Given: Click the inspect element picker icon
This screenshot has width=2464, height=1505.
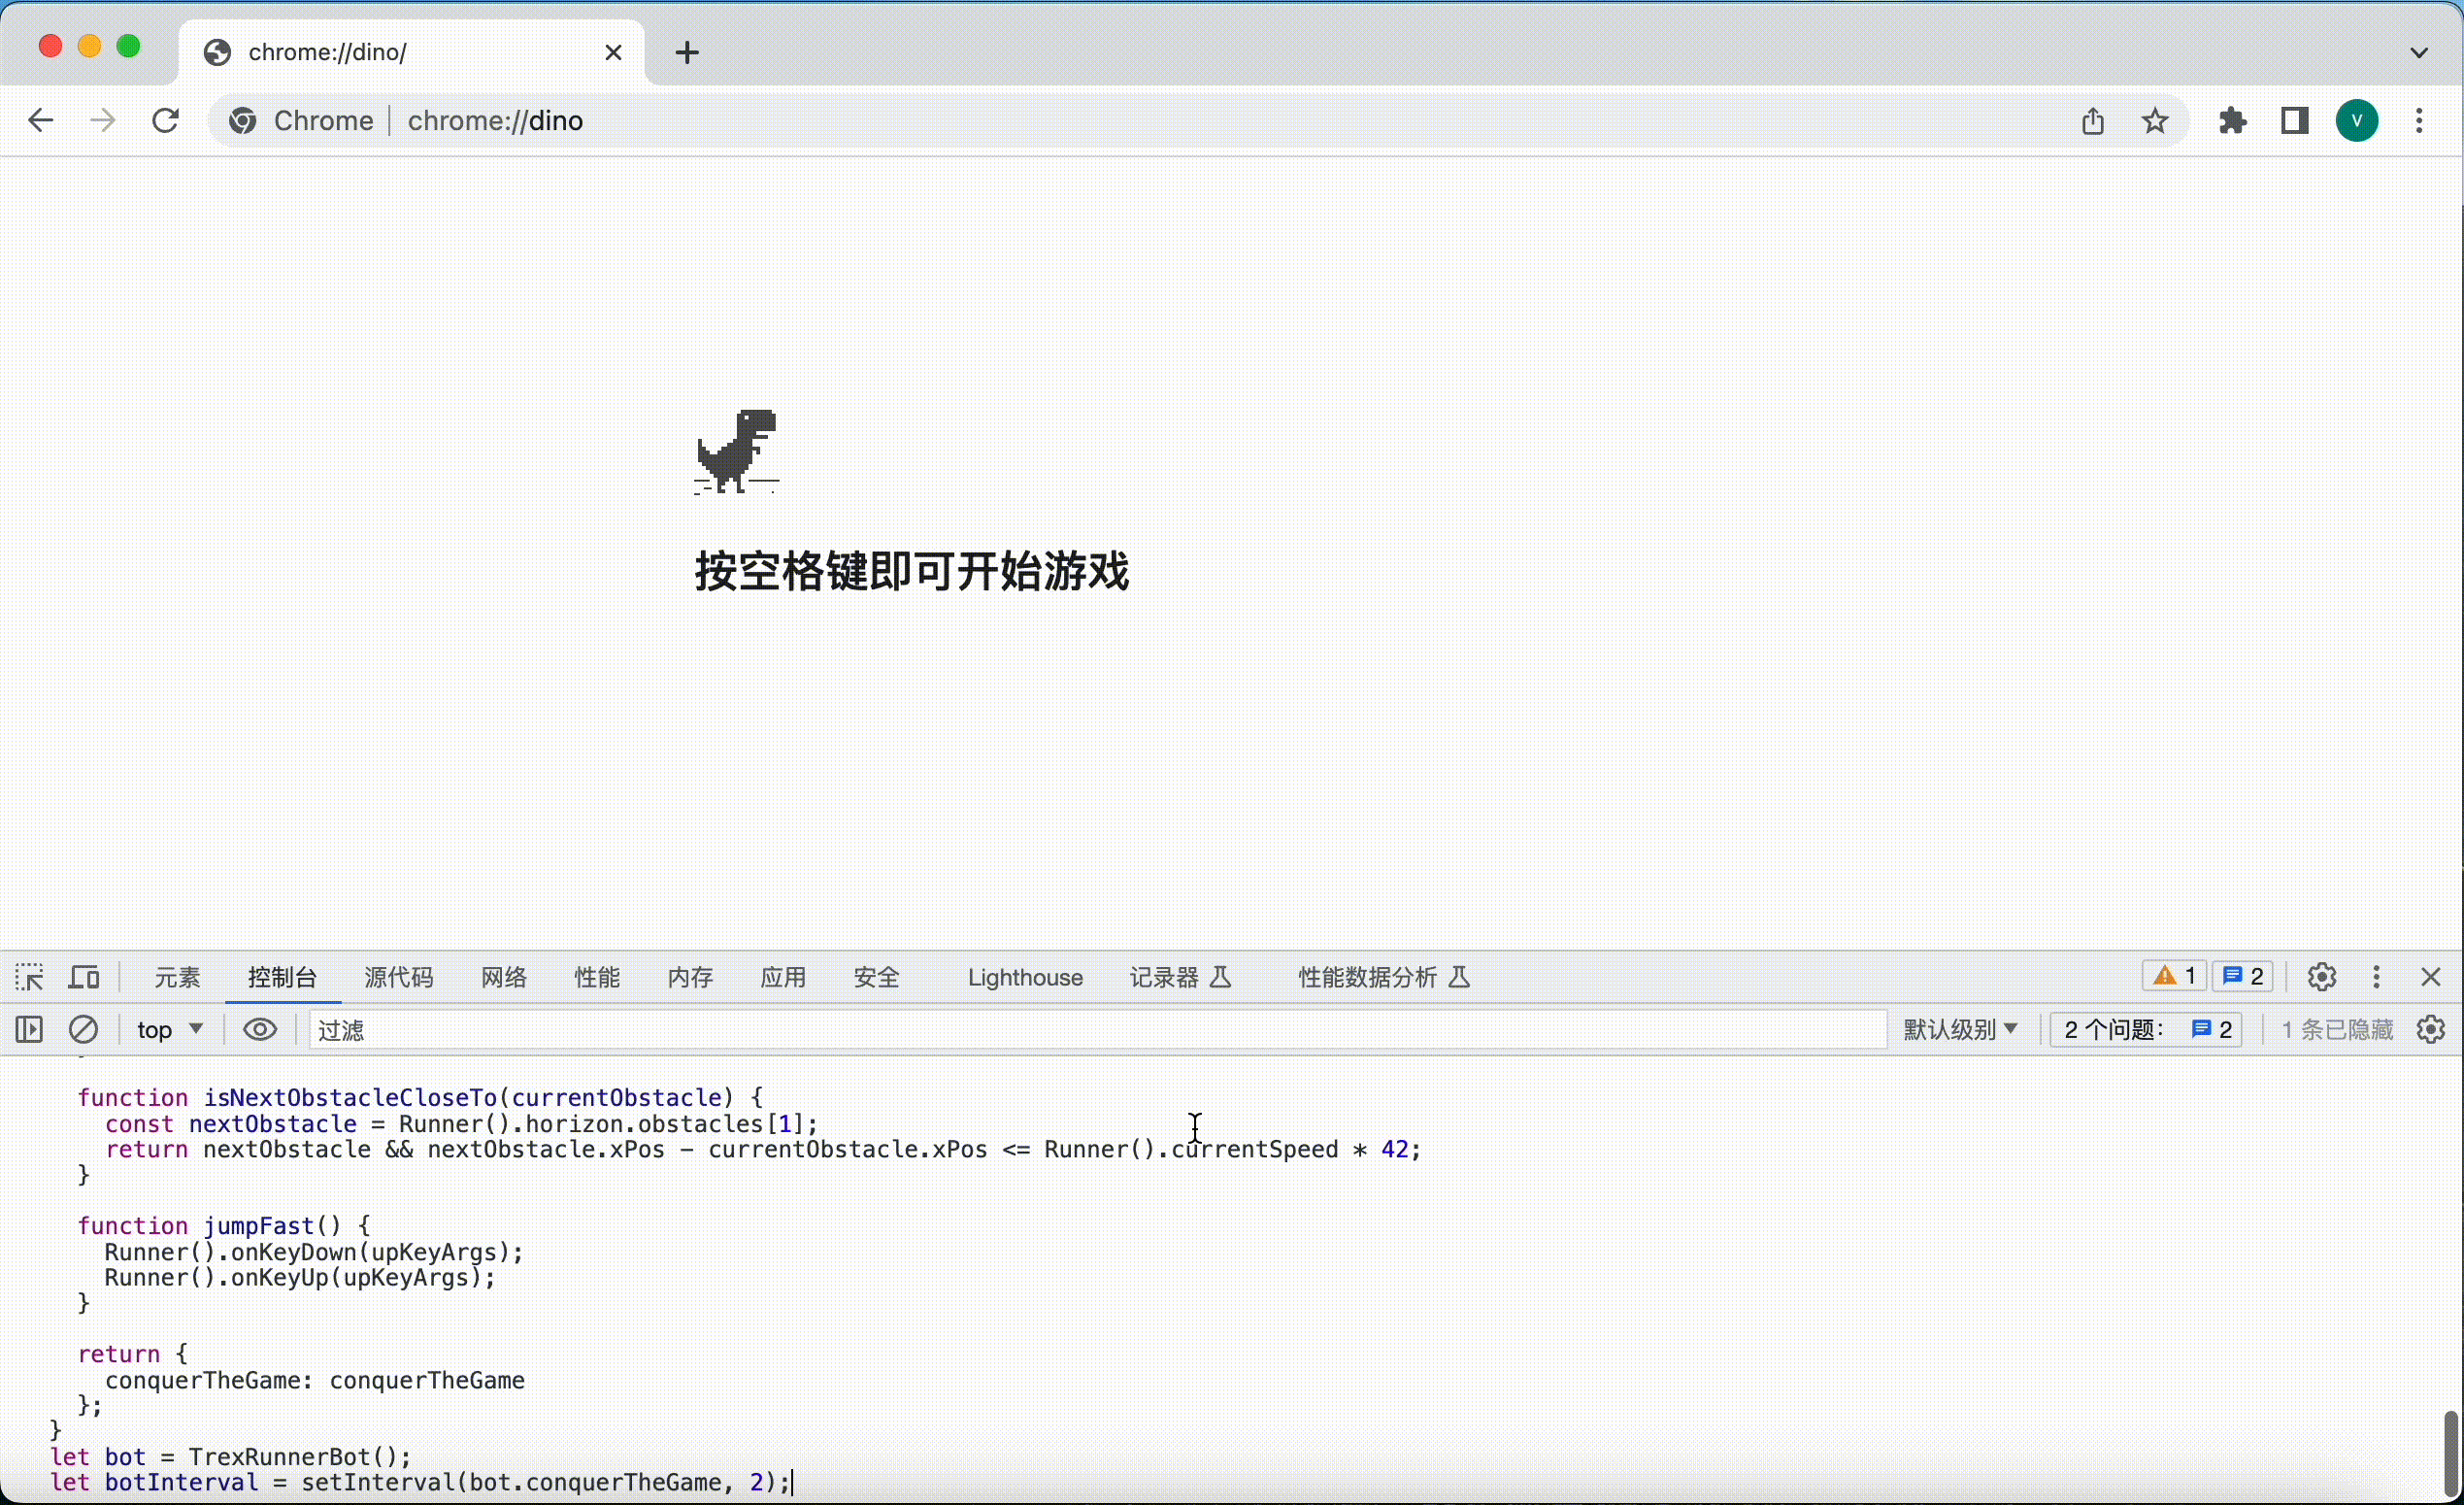Looking at the screenshot, I should click(29, 977).
